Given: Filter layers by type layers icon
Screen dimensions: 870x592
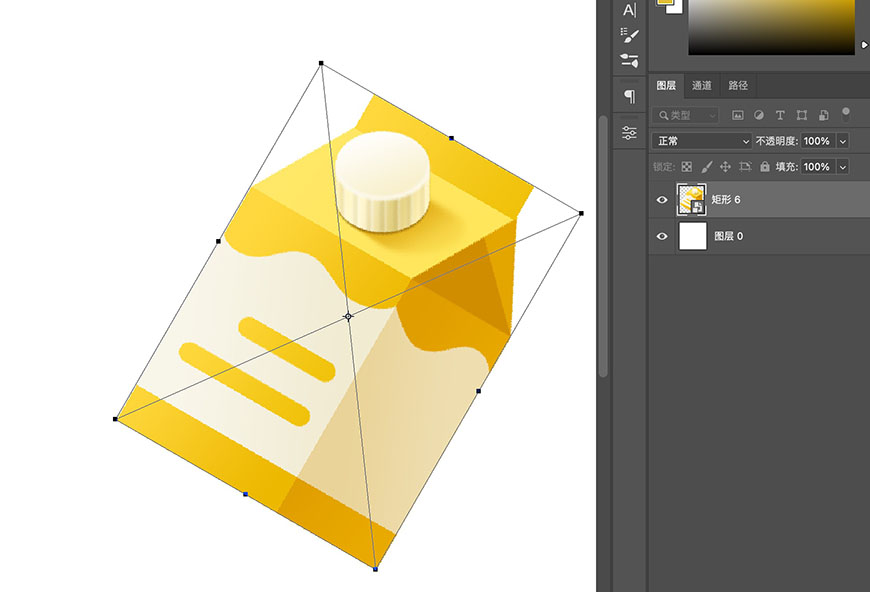Looking at the screenshot, I should coord(780,115).
